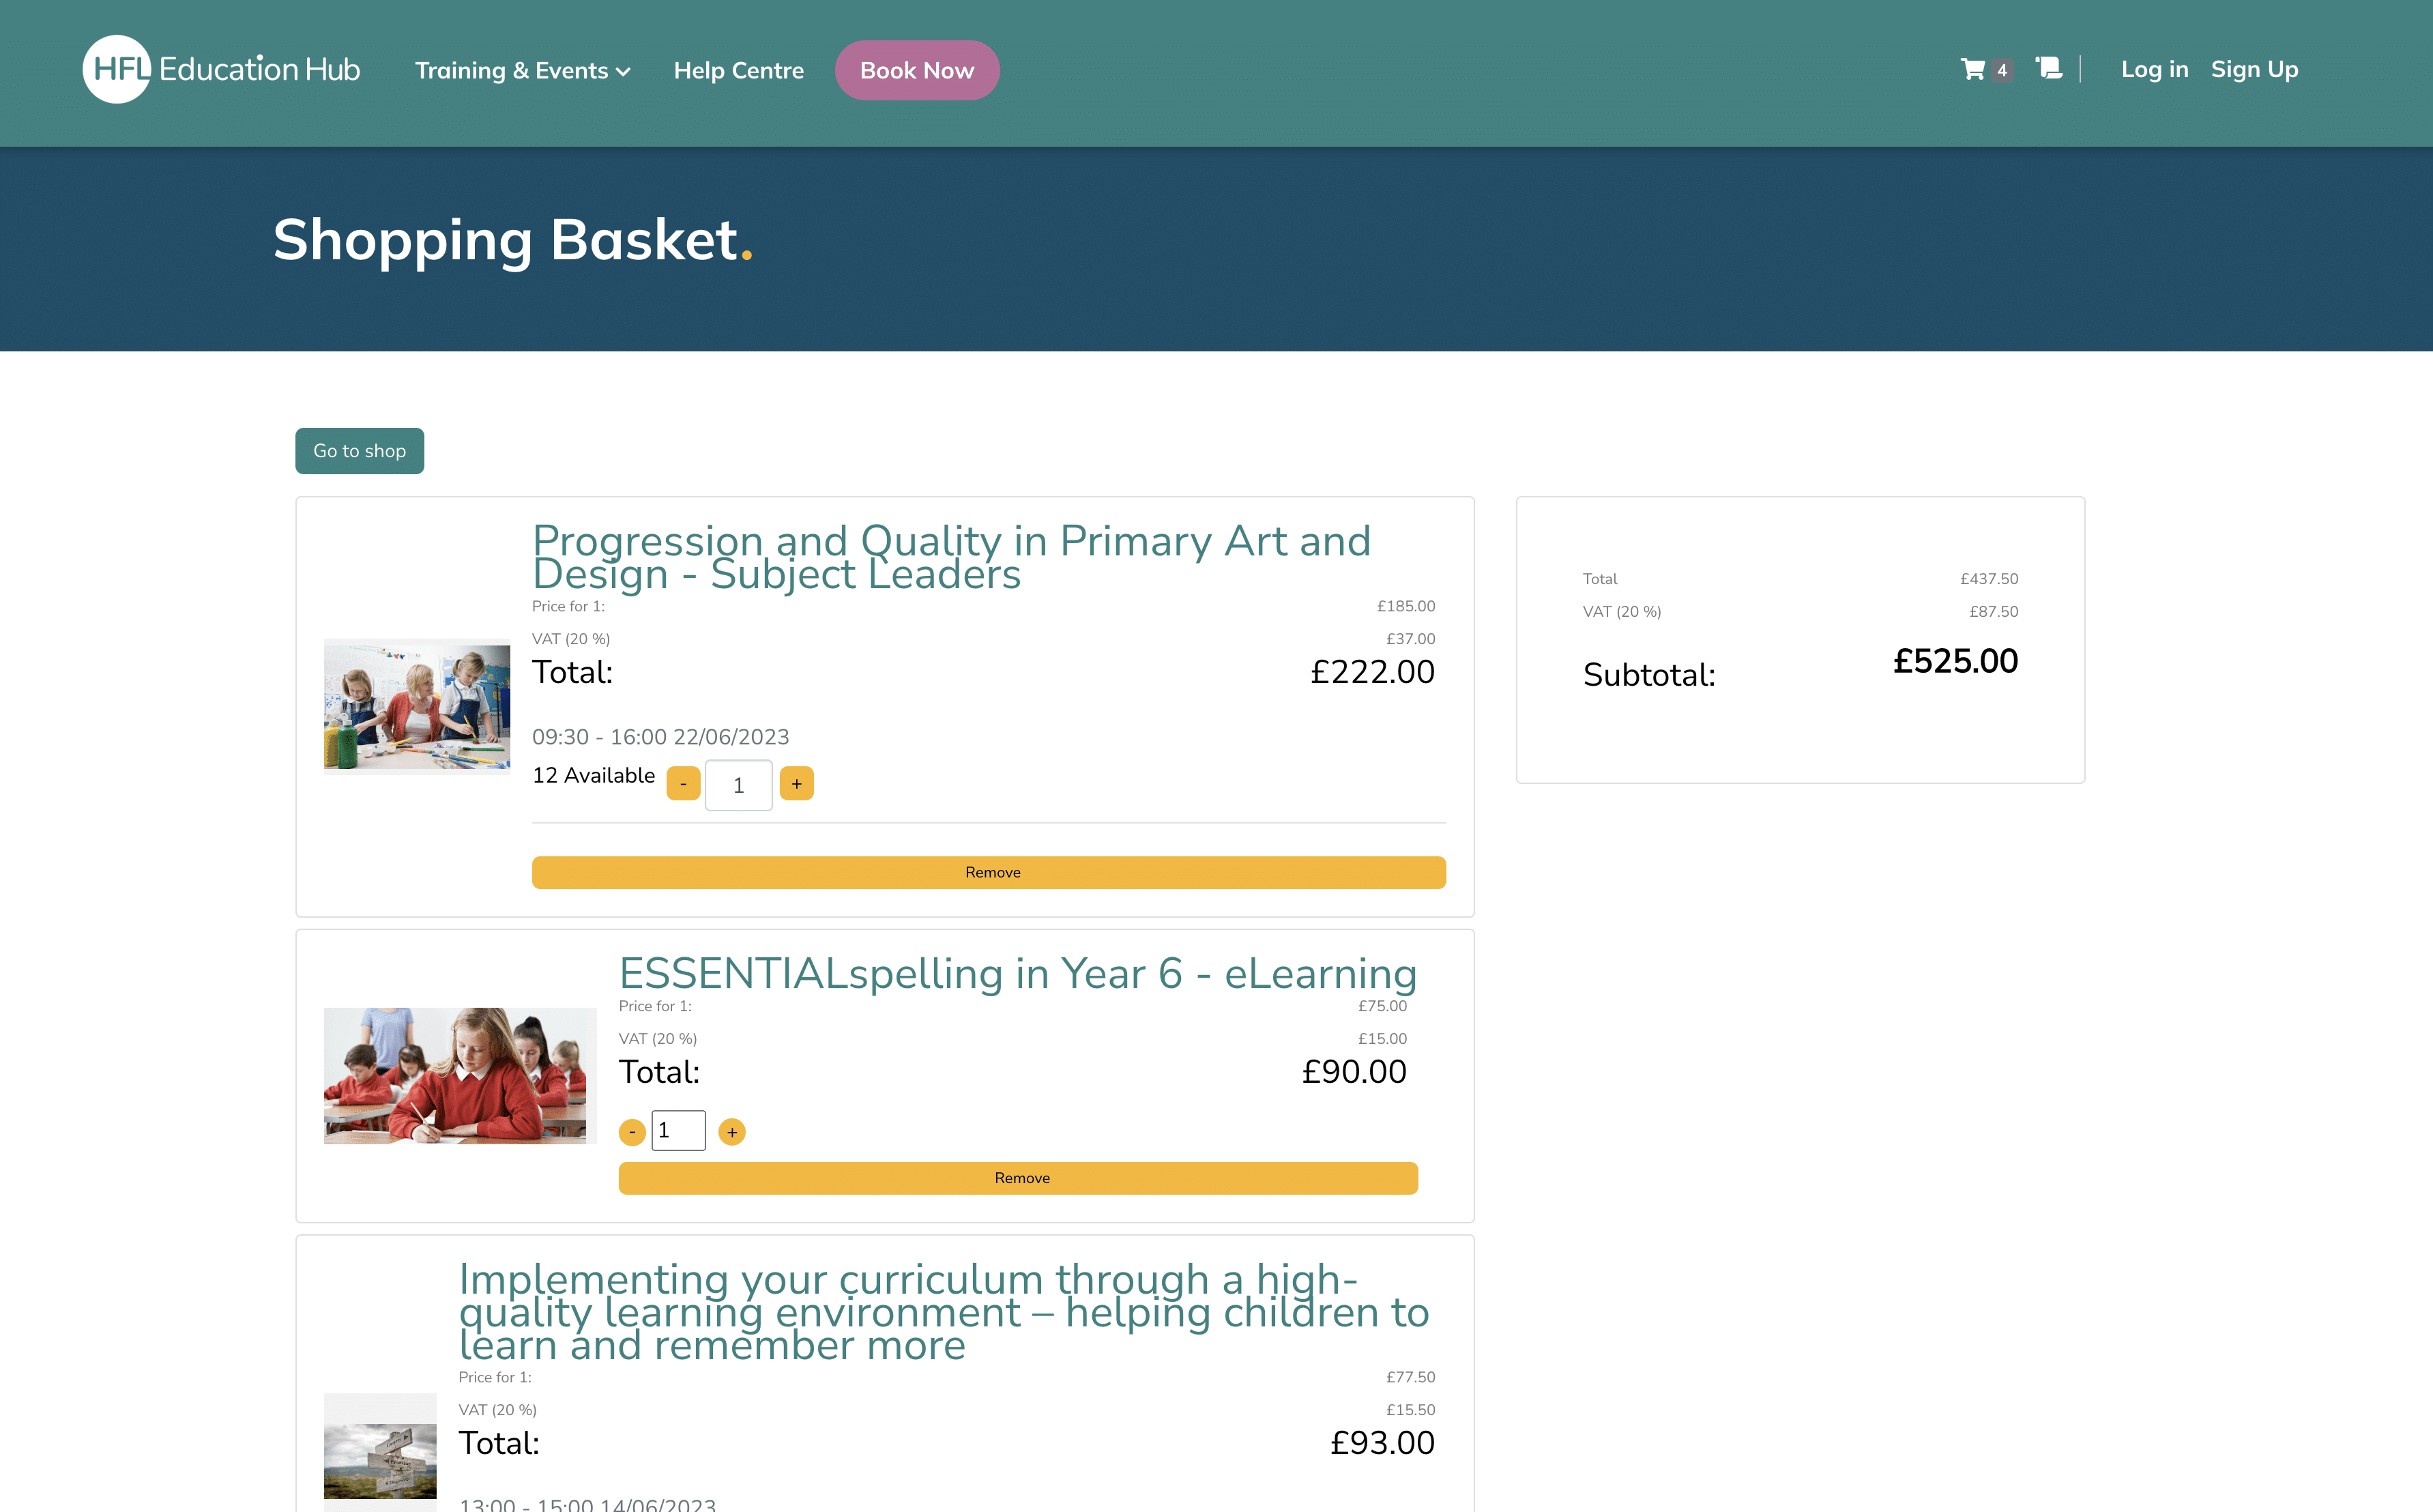Open Implementing your curriculum course title

(x=943, y=1312)
